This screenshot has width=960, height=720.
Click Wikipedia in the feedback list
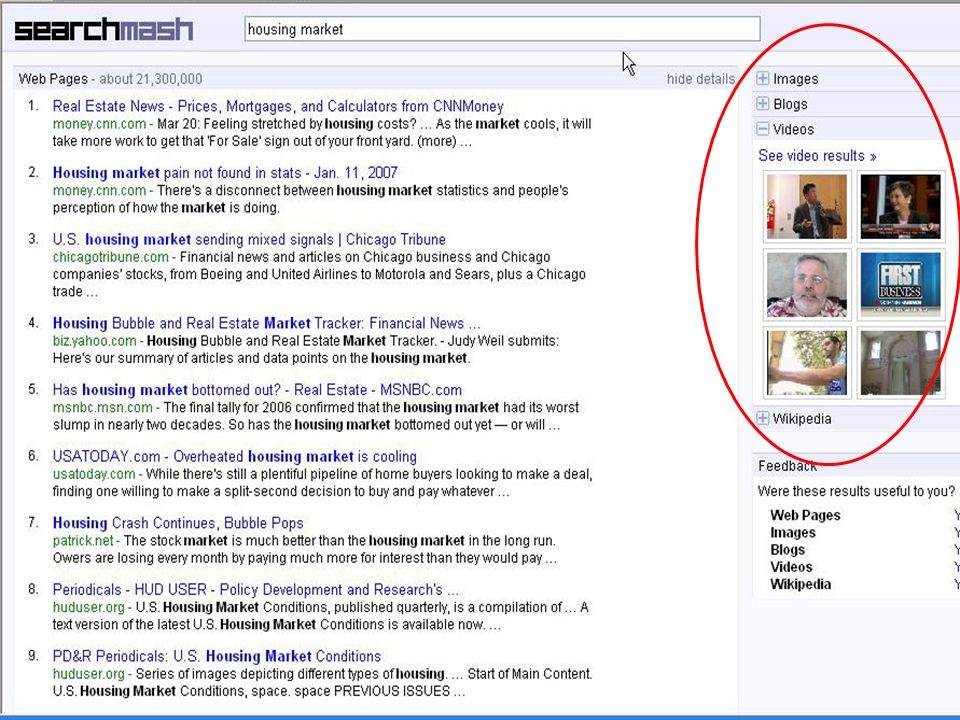click(x=800, y=584)
